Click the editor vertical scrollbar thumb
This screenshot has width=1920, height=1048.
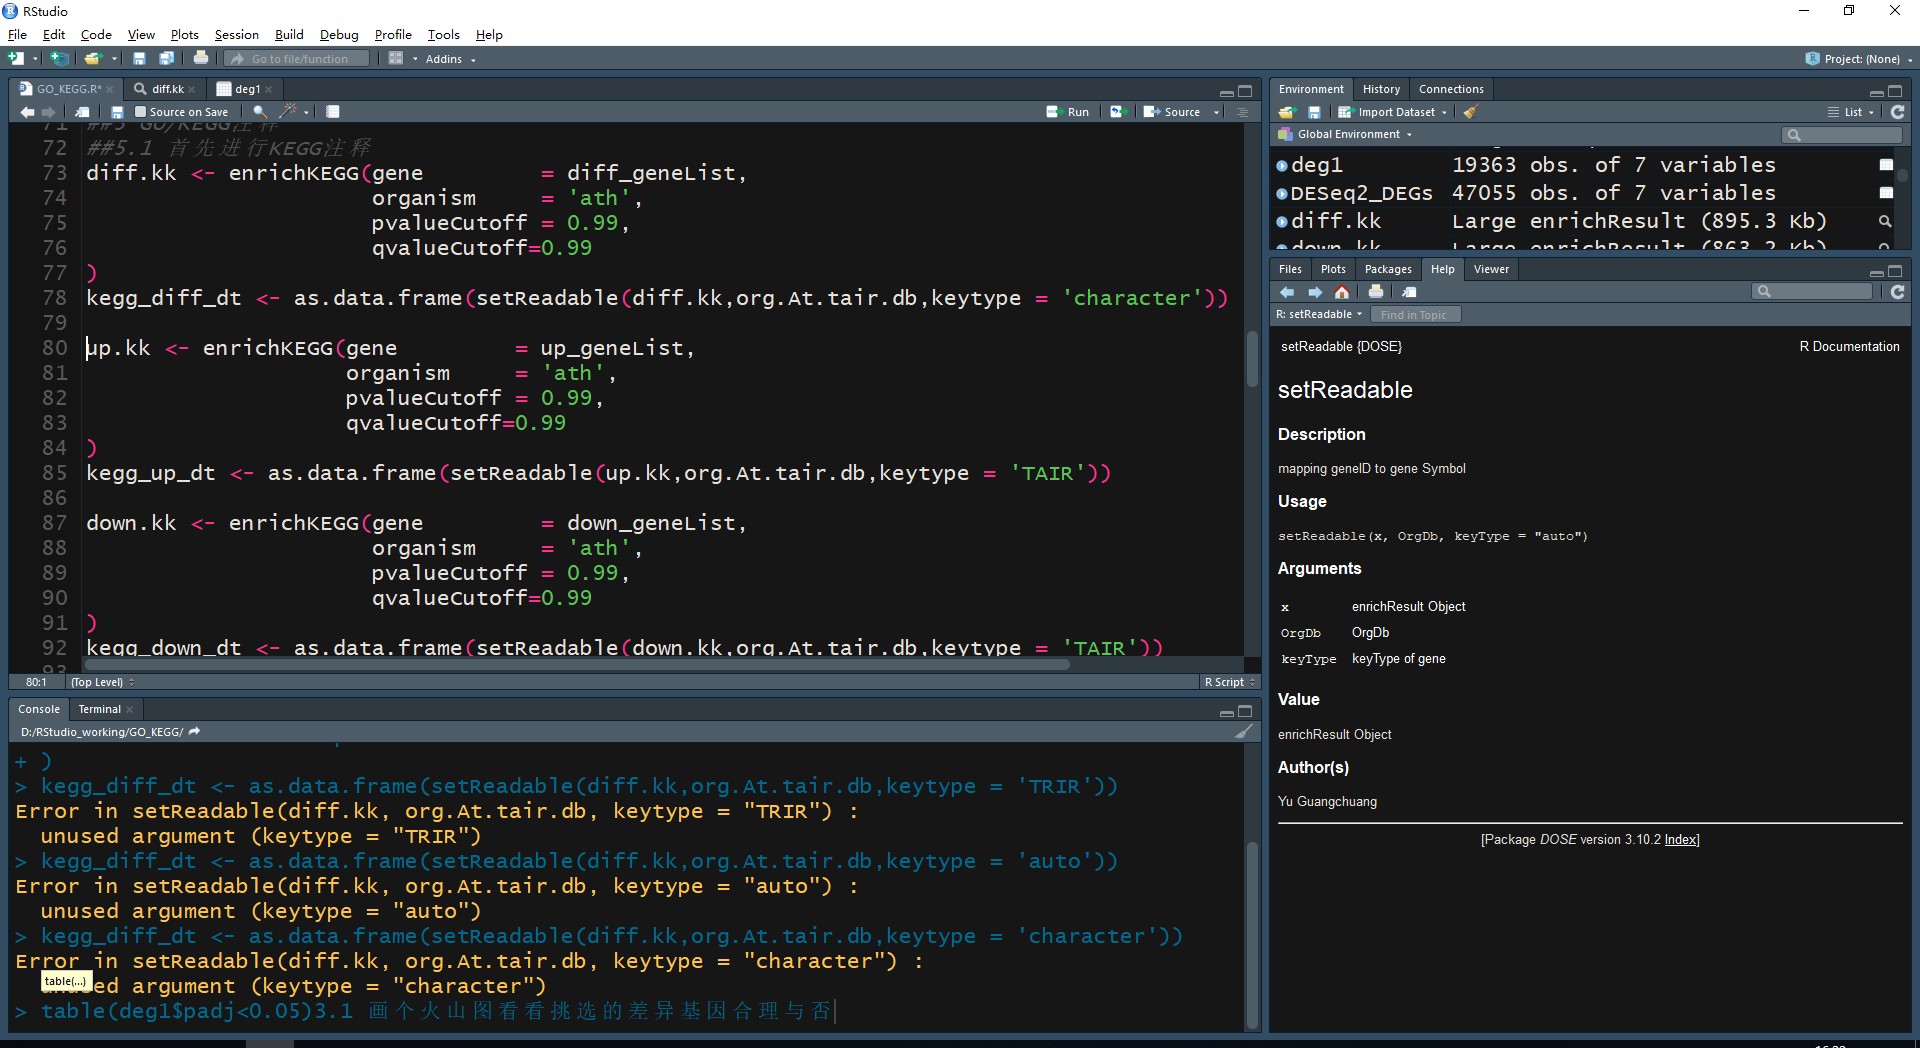pos(1252,359)
